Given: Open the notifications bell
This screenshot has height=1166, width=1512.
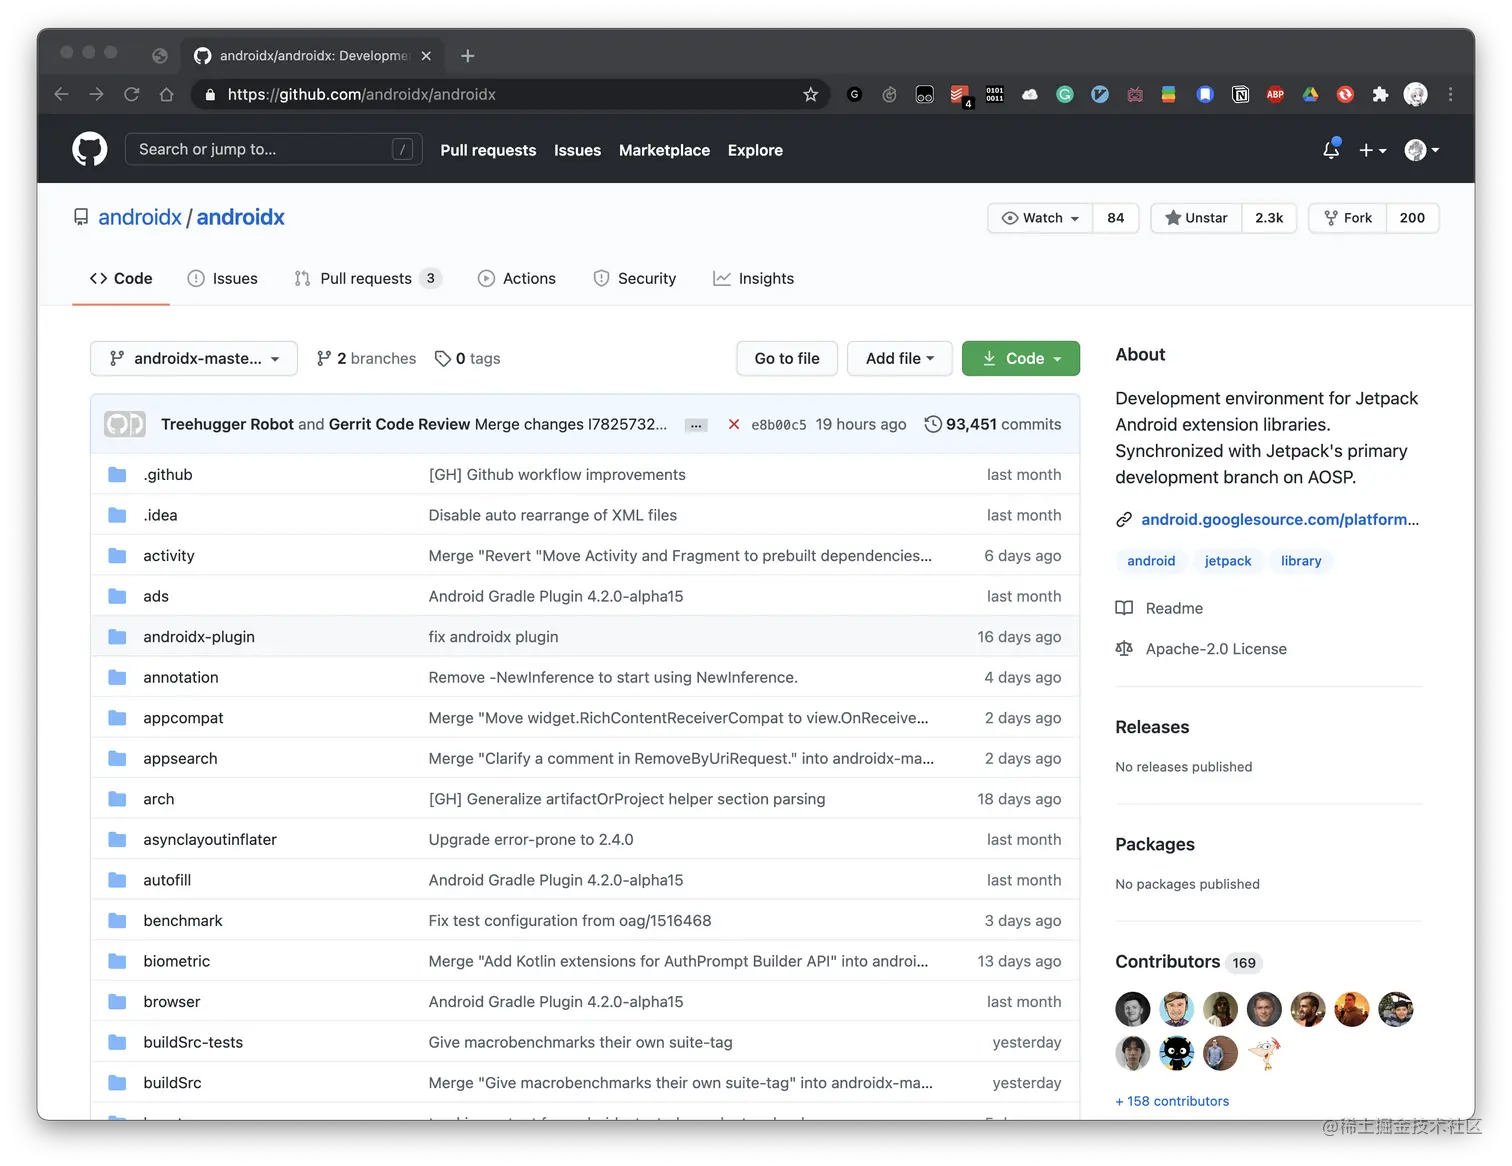Looking at the screenshot, I should (1331, 150).
